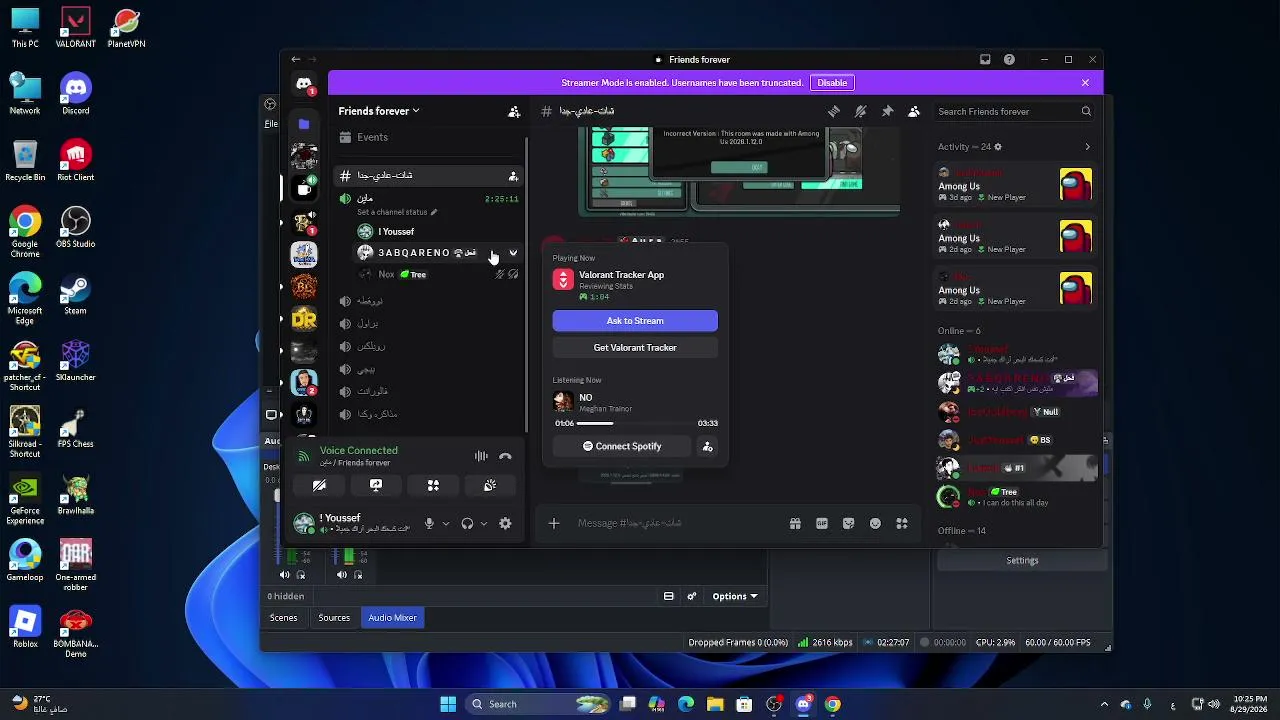Screen dimensions: 1280x720
Task: Open the DR server icon
Action: (304, 319)
